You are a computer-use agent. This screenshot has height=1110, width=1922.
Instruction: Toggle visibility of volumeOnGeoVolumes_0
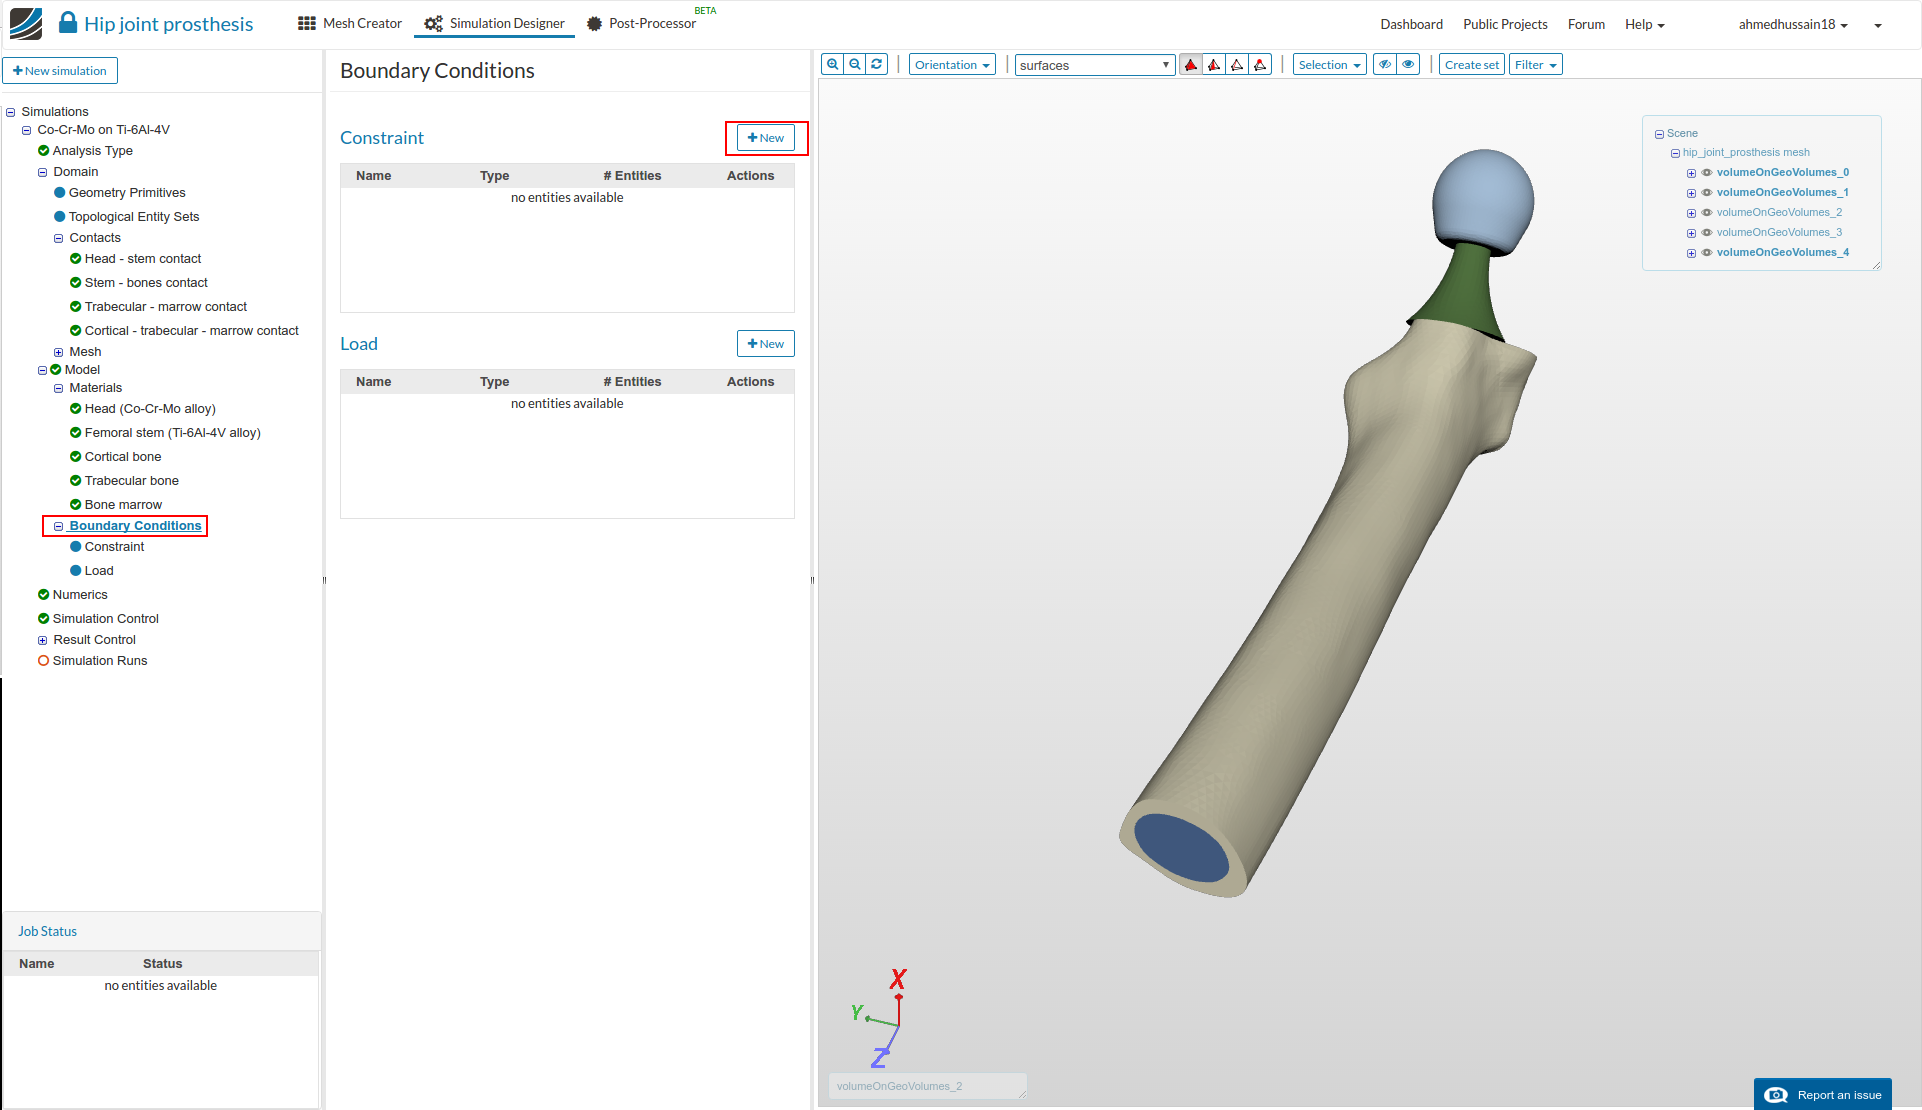(x=1707, y=173)
